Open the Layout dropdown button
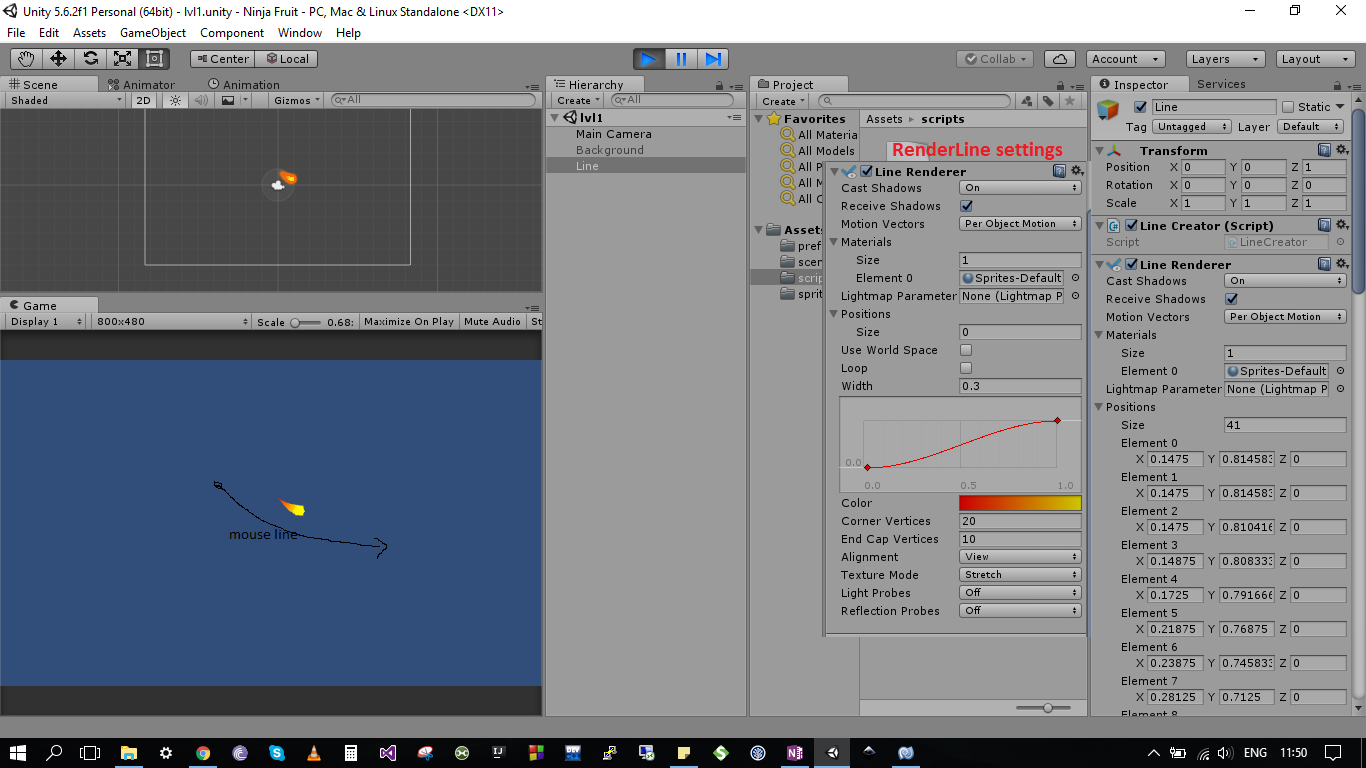Viewport: 1366px width, 768px height. (x=1314, y=59)
